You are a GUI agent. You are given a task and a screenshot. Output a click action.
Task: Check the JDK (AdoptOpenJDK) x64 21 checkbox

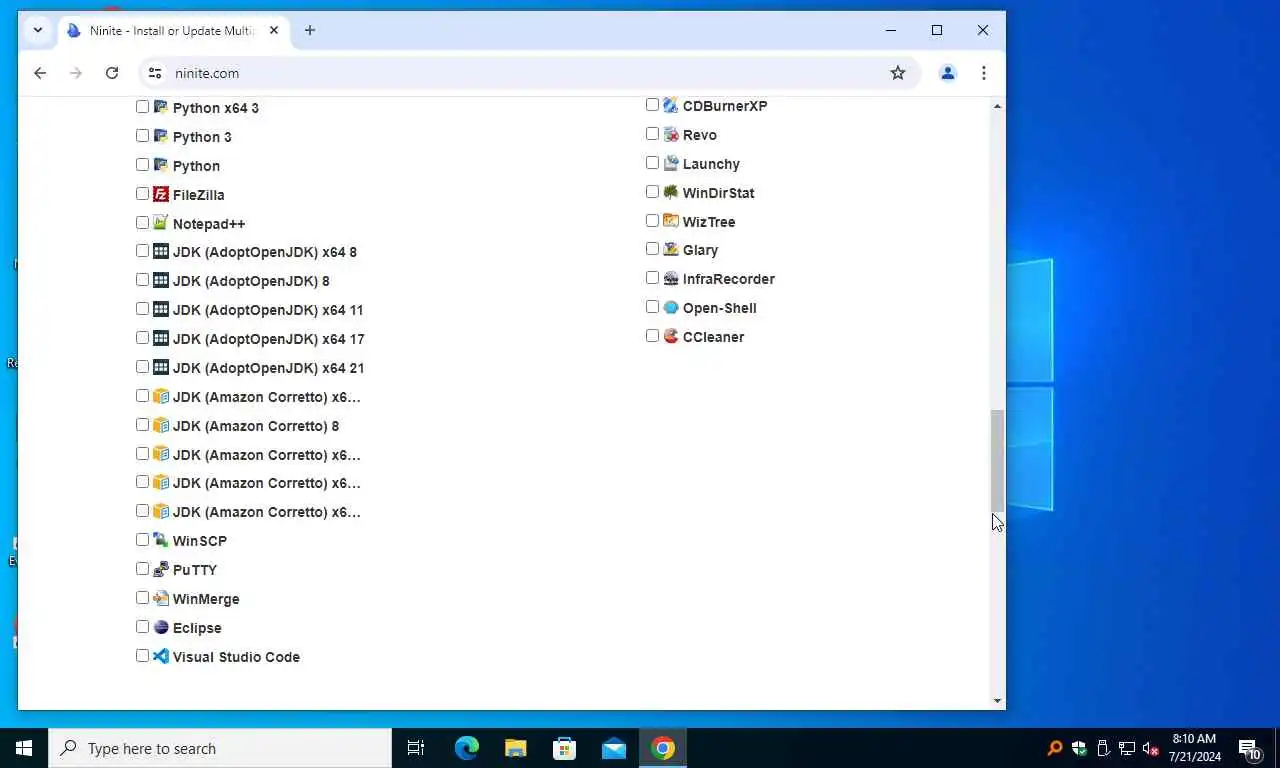(x=142, y=367)
